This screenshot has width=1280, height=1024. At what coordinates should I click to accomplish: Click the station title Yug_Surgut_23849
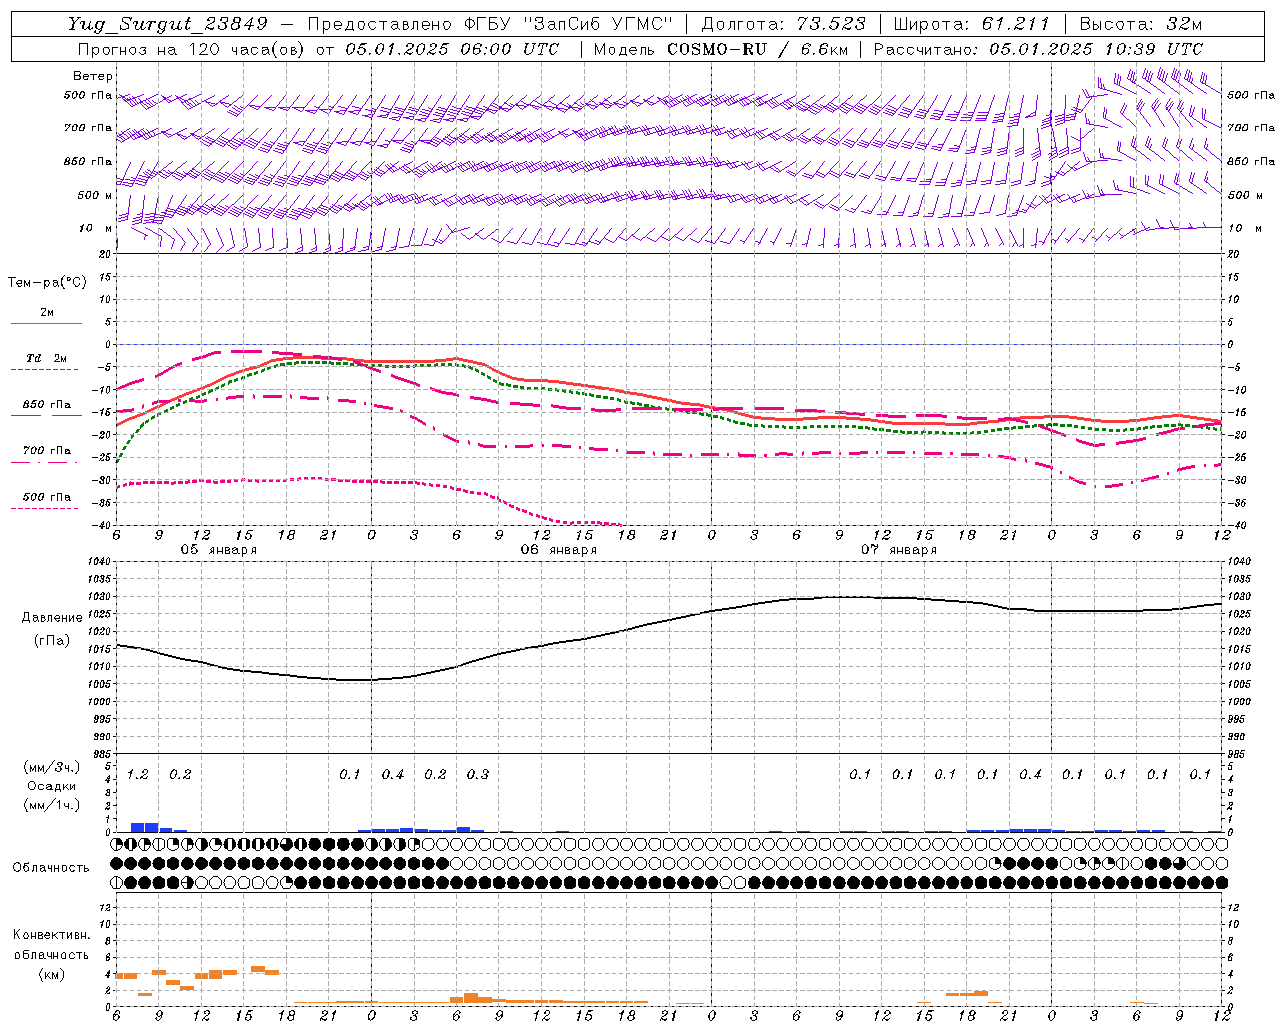pyautogui.click(x=168, y=25)
